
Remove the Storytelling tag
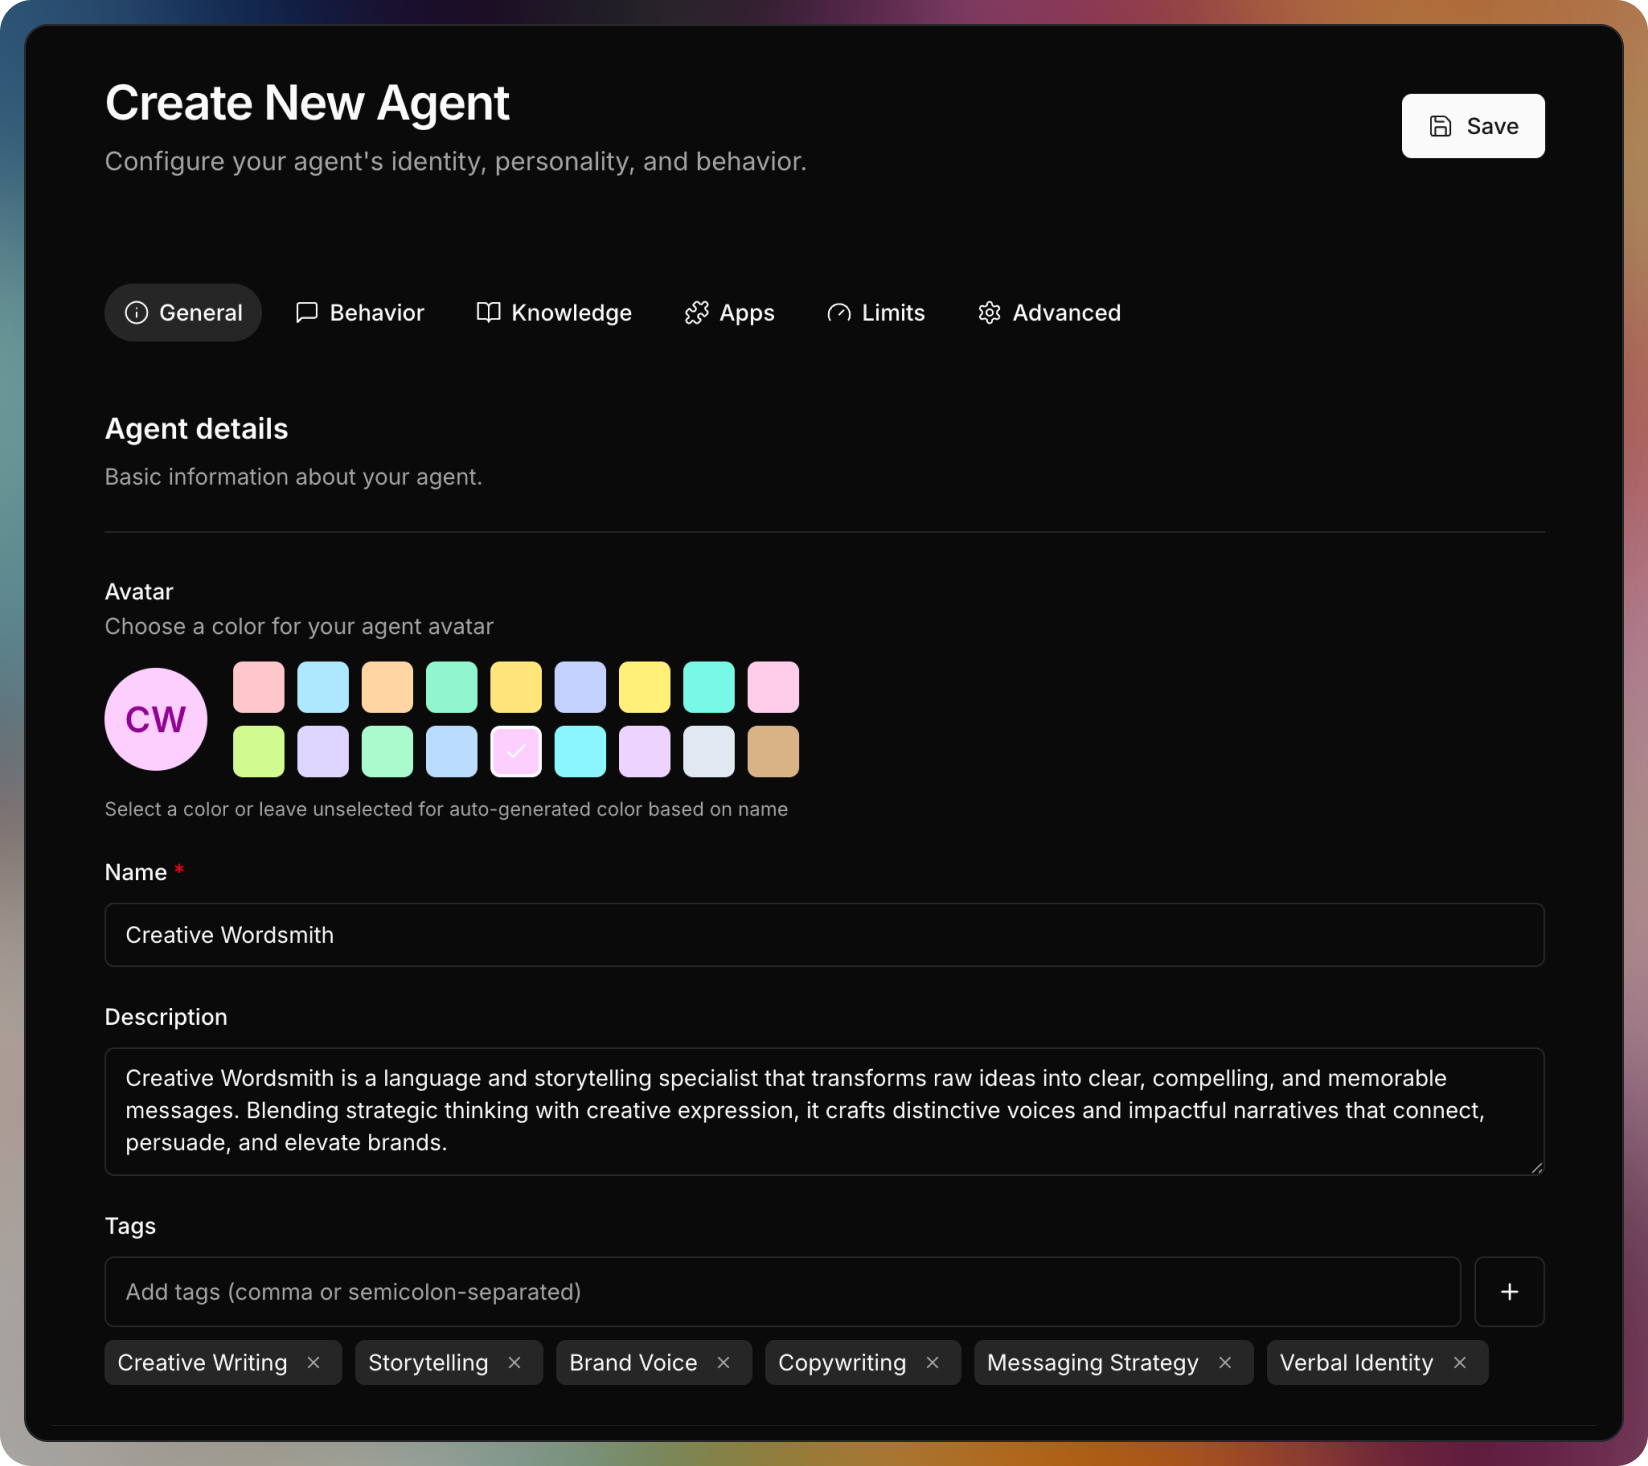(515, 1362)
